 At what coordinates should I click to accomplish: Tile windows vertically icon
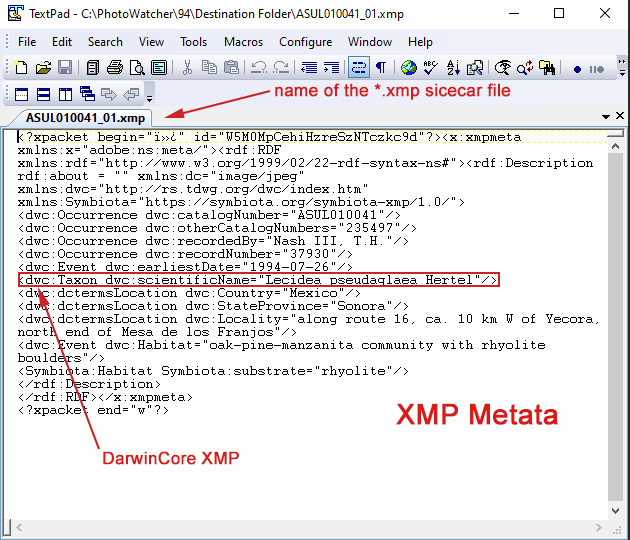click(65, 95)
